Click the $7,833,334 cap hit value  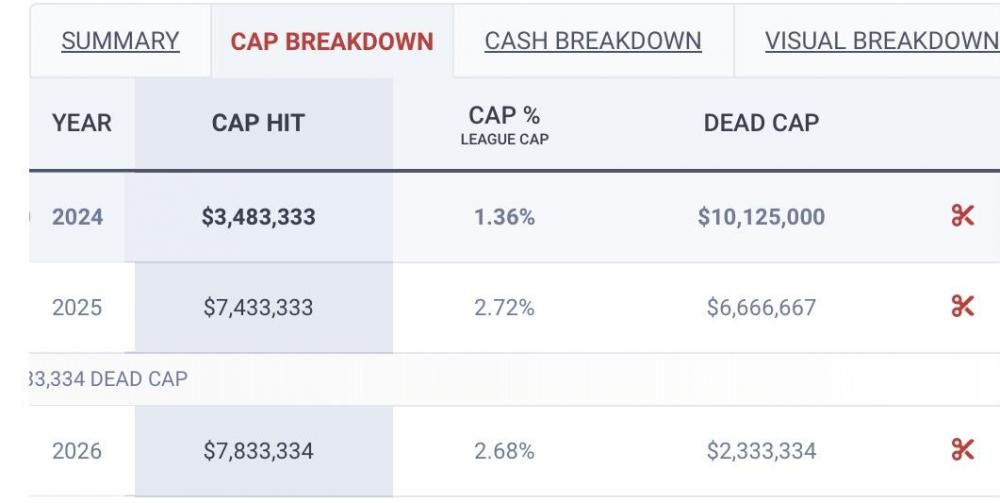pos(258,451)
